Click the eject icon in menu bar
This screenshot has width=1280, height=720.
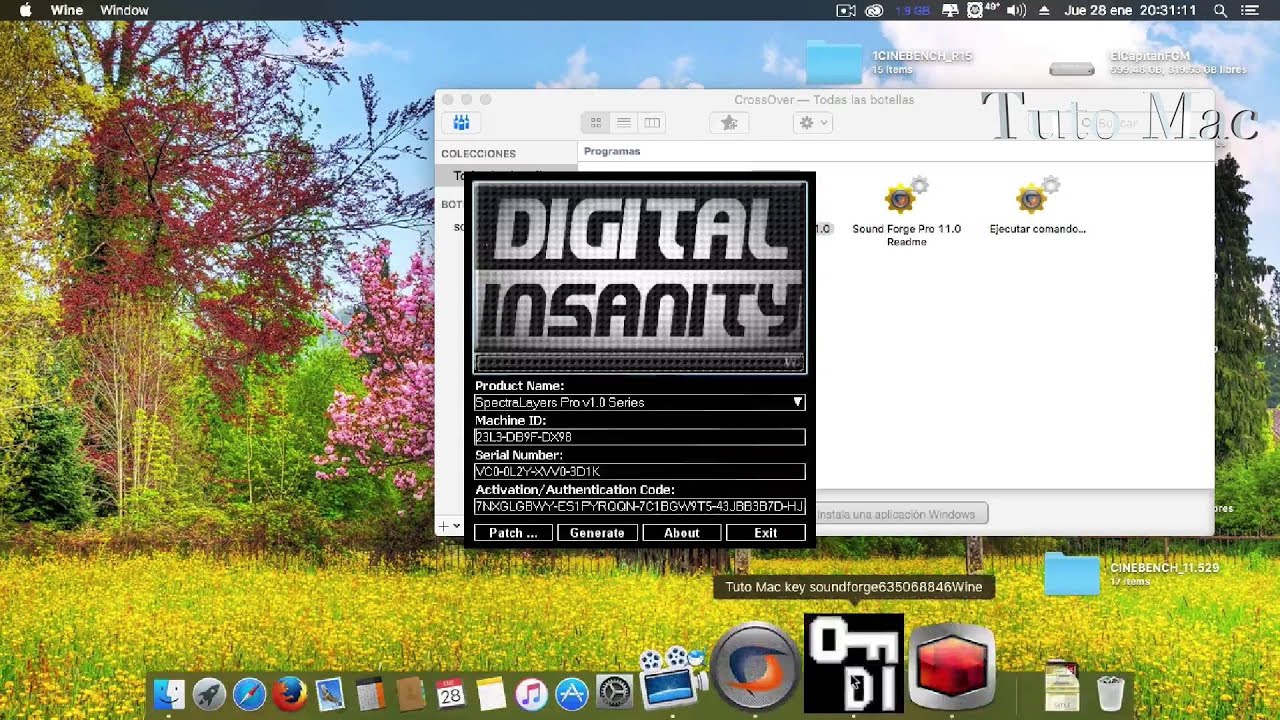(x=1044, y=10)
